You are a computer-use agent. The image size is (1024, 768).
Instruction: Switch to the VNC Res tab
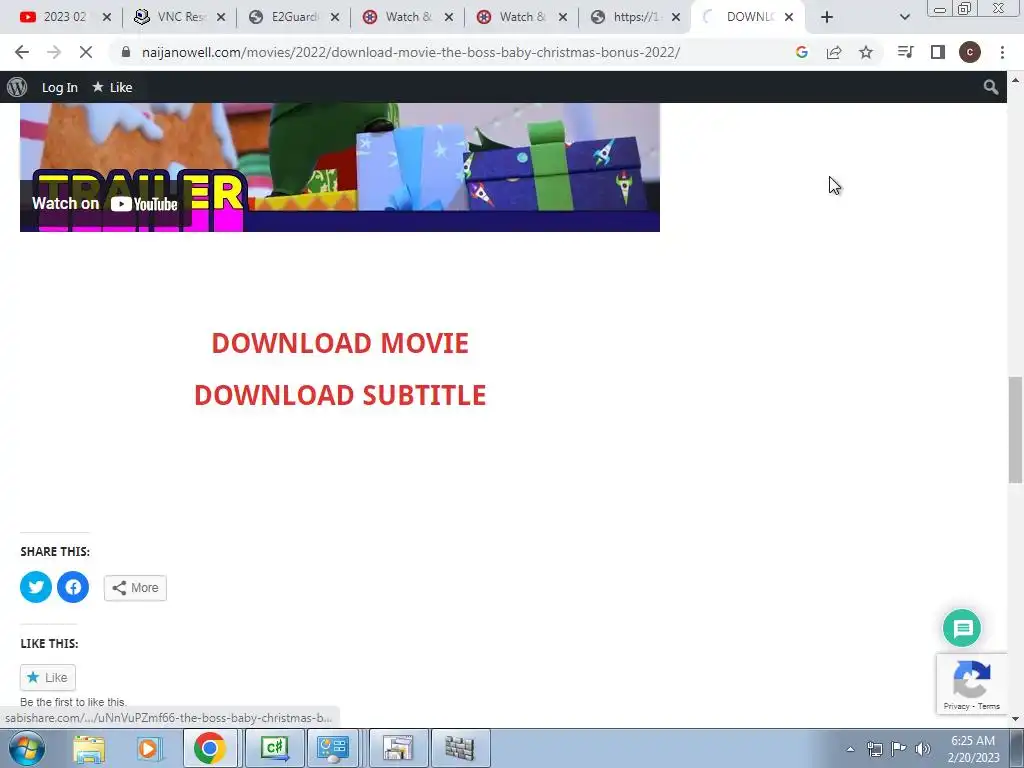click(x=179, y=17)
